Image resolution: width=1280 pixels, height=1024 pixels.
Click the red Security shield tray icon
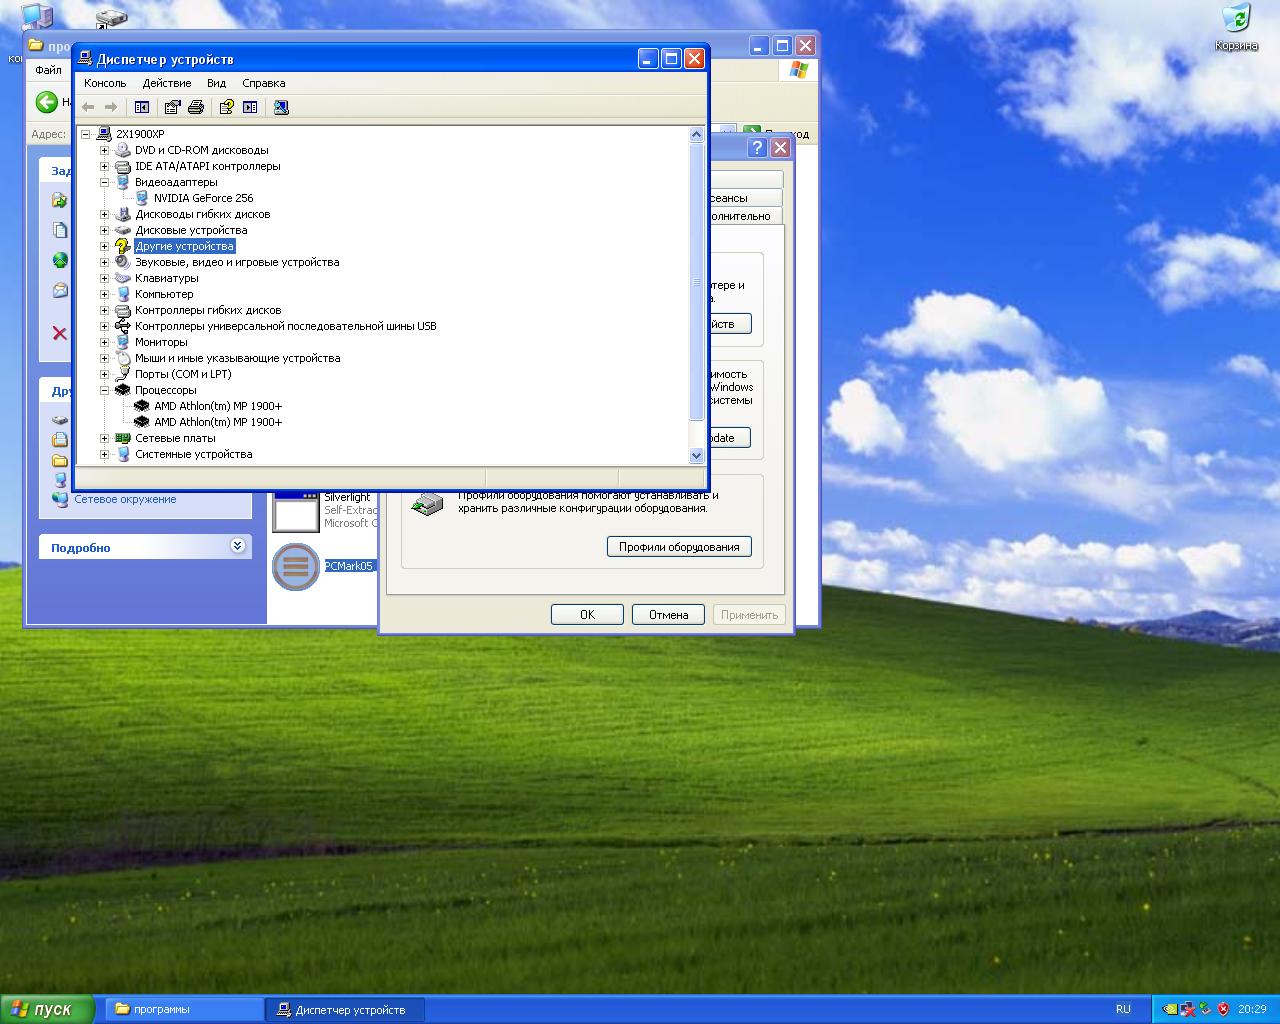click(1223, 1009)
